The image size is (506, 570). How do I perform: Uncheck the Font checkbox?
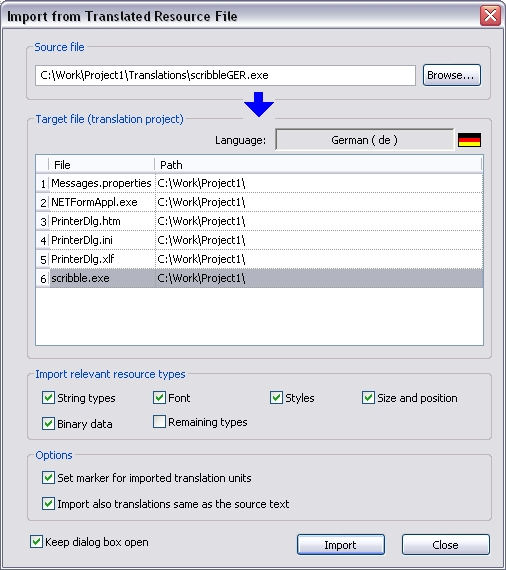pos(159,398)
